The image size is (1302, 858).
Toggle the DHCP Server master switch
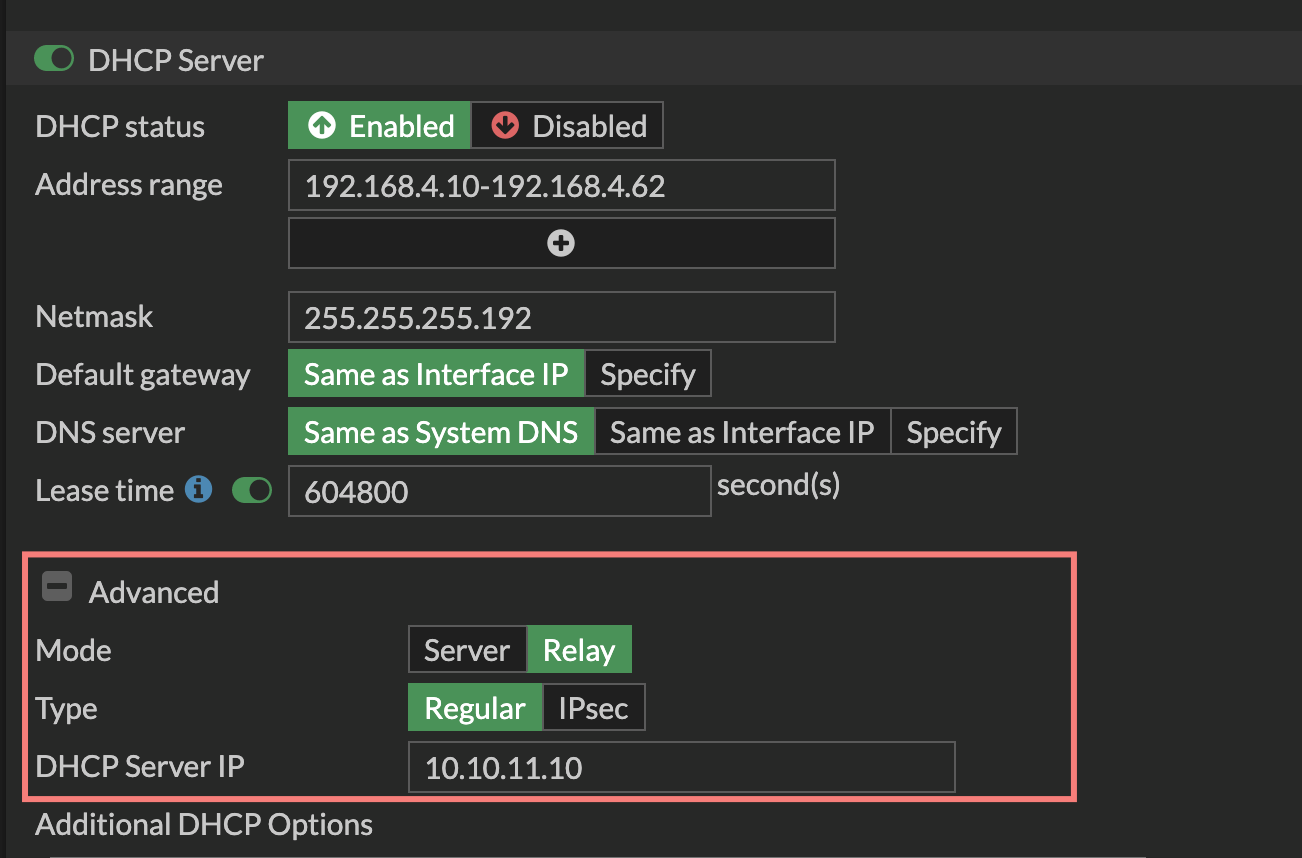coord(54,58)
